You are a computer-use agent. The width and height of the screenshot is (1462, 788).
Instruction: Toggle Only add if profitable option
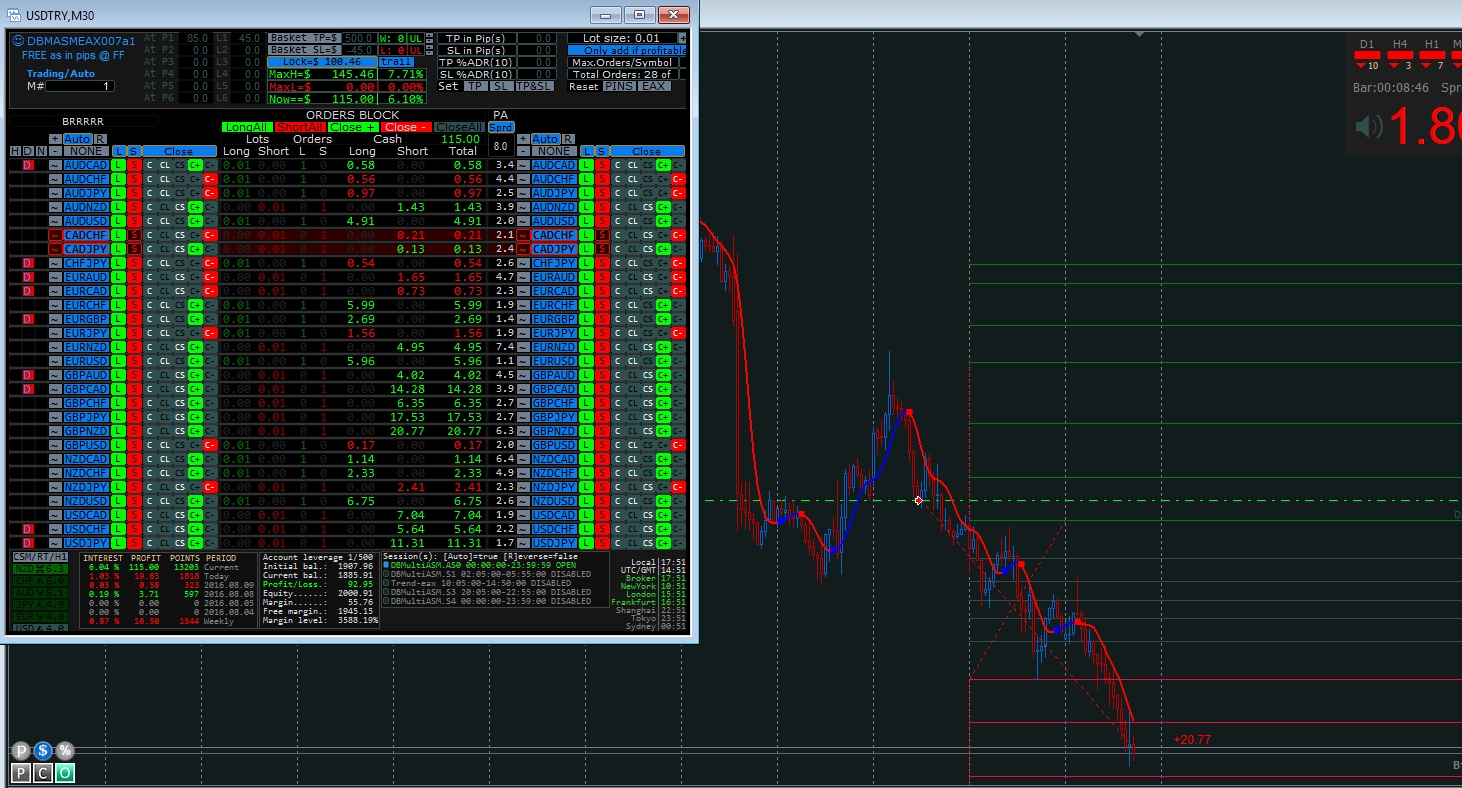627,50
